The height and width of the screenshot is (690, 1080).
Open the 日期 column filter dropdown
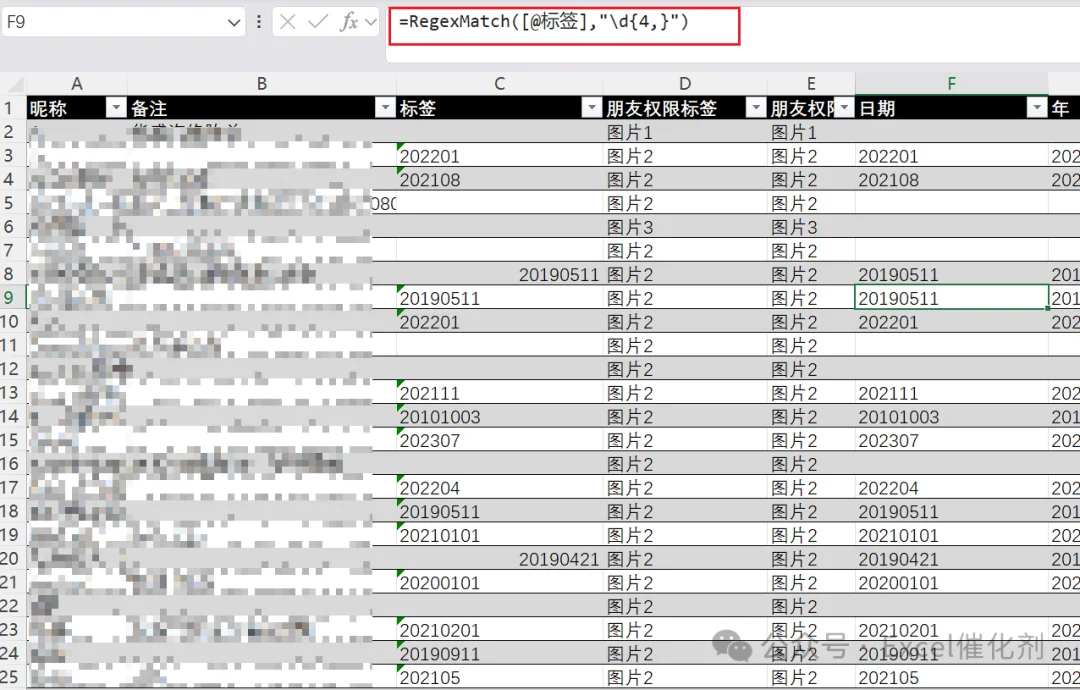[1037, 107]
